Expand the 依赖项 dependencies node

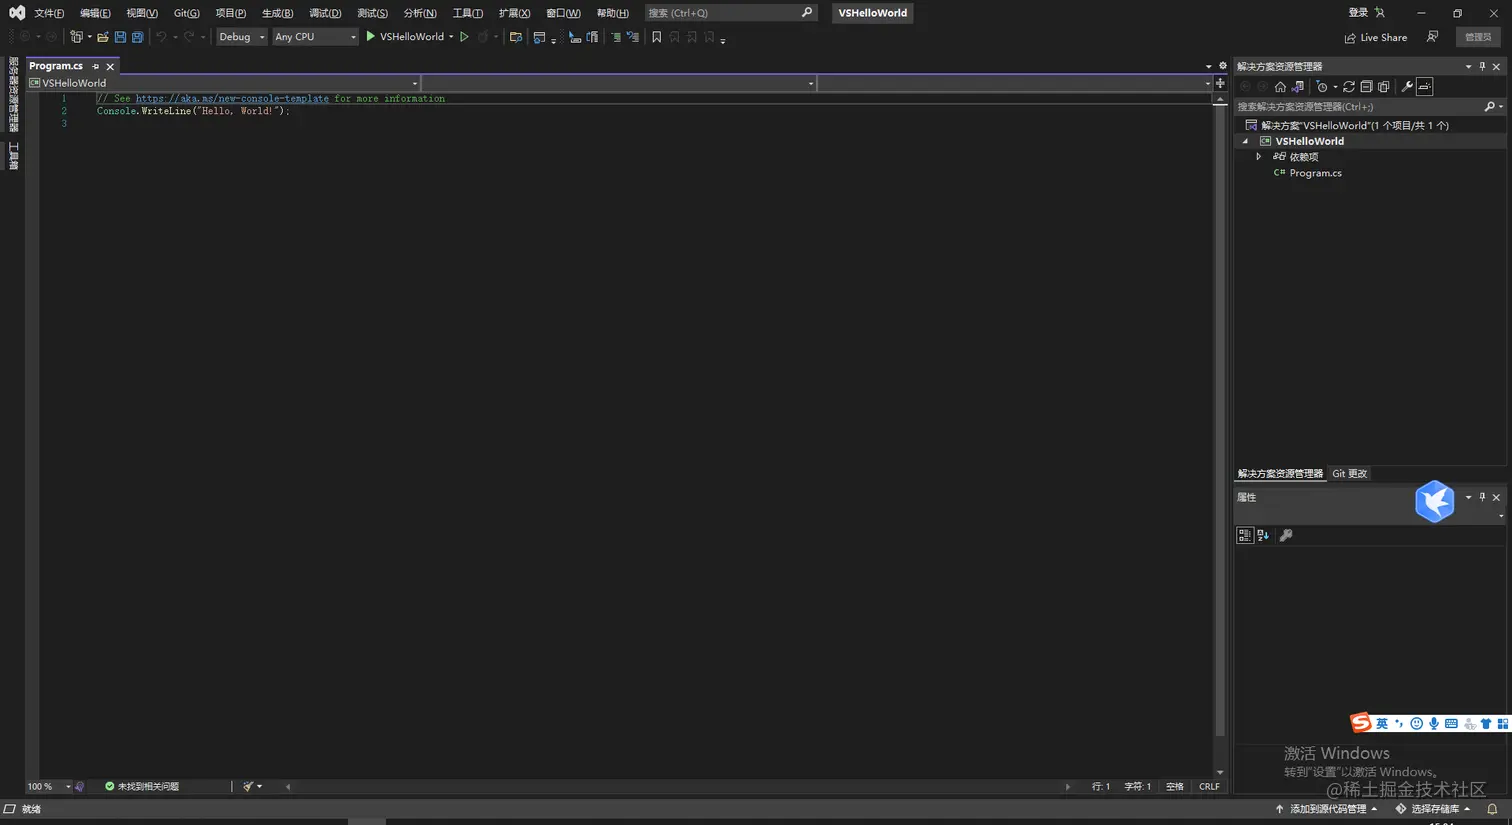point(1259,157)
